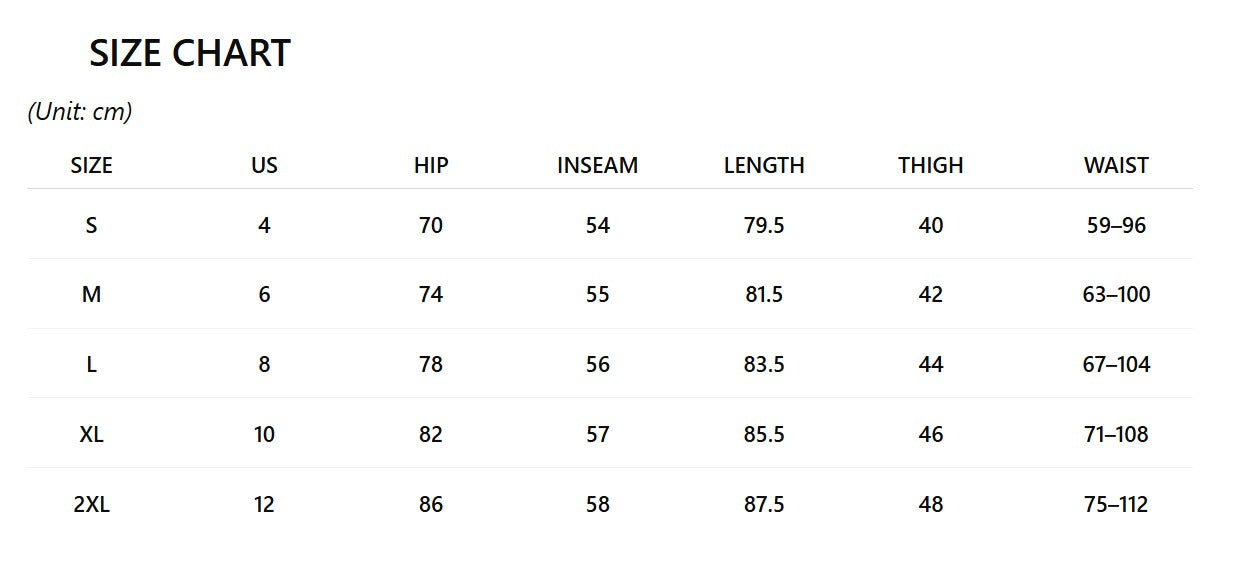Viewport: 1252px width, 587px height.
Task: Click the SIZE CHART heading
Action: click(x=190, y=53)
